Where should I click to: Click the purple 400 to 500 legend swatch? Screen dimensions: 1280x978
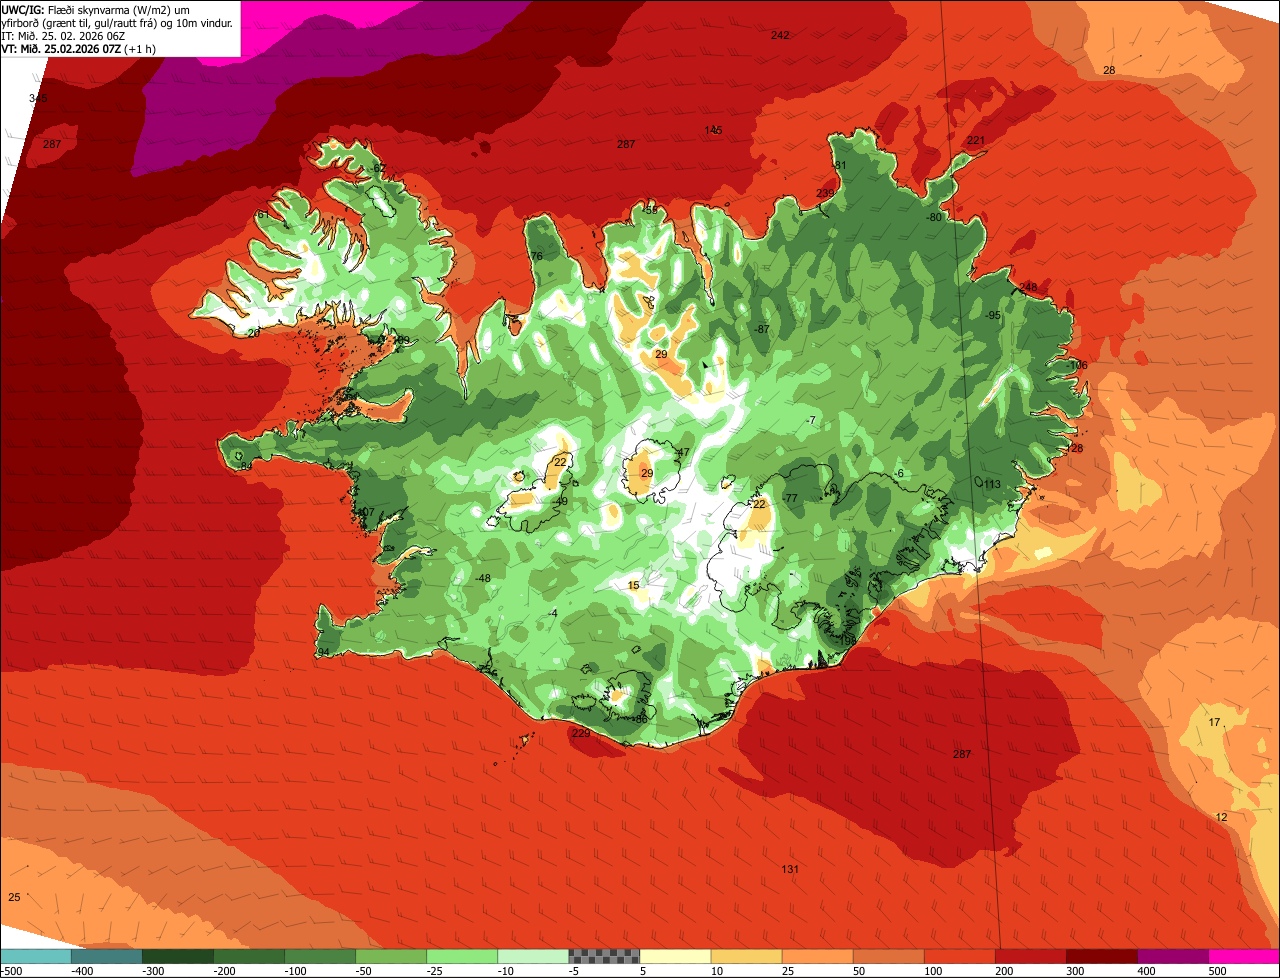click(x=1172, y=955)
